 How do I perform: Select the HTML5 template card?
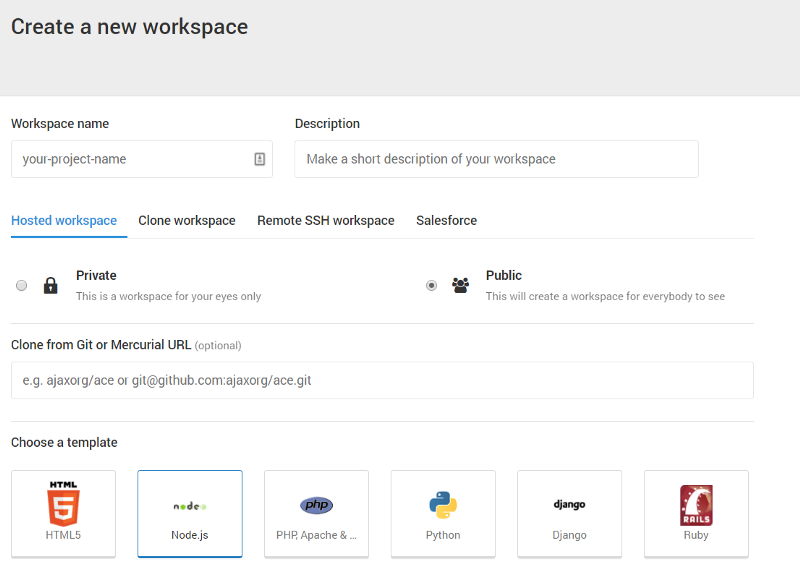coord(63,513)
